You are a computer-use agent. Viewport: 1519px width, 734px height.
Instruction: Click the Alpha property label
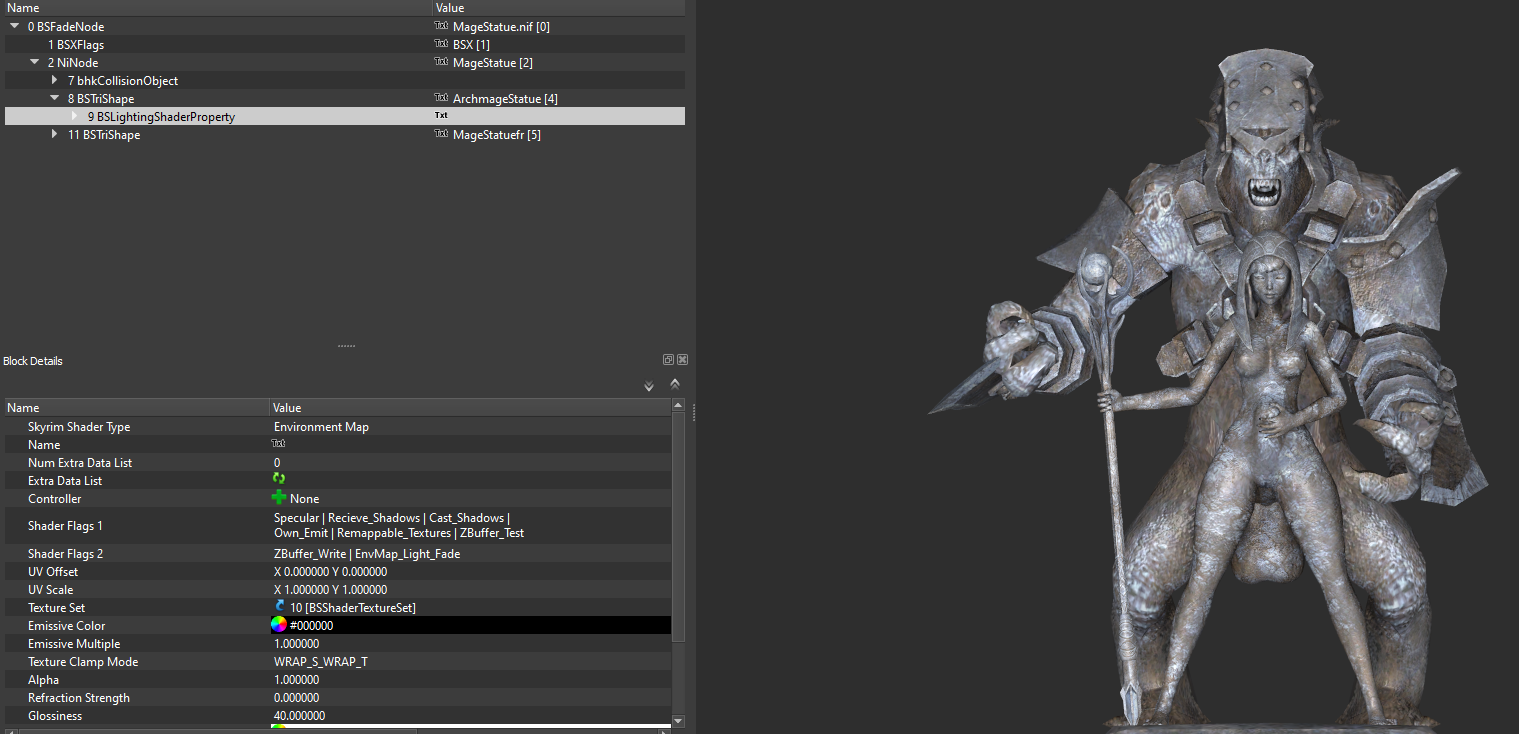pyautogui.click(x=43, y=680)
